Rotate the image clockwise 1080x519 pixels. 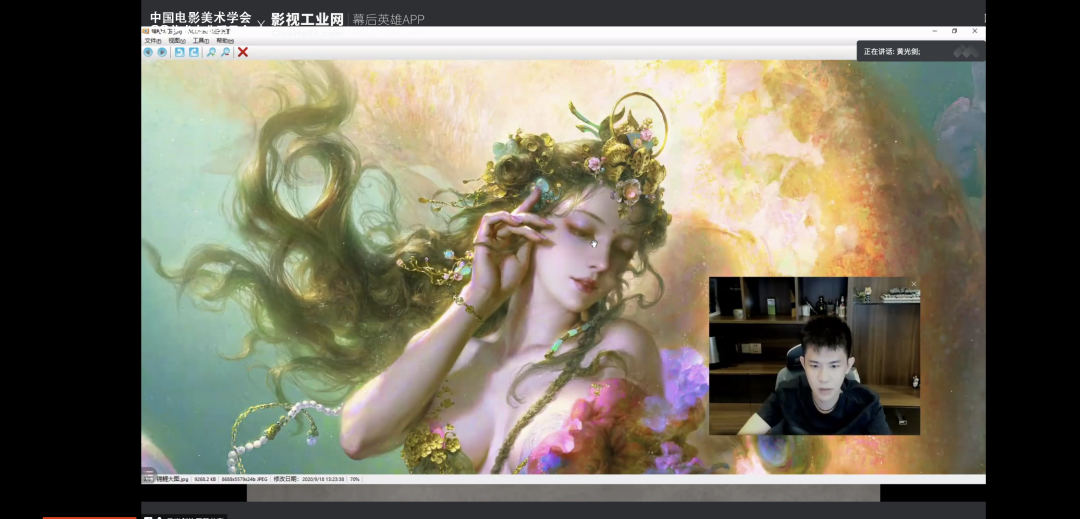(x=194, y=52)
